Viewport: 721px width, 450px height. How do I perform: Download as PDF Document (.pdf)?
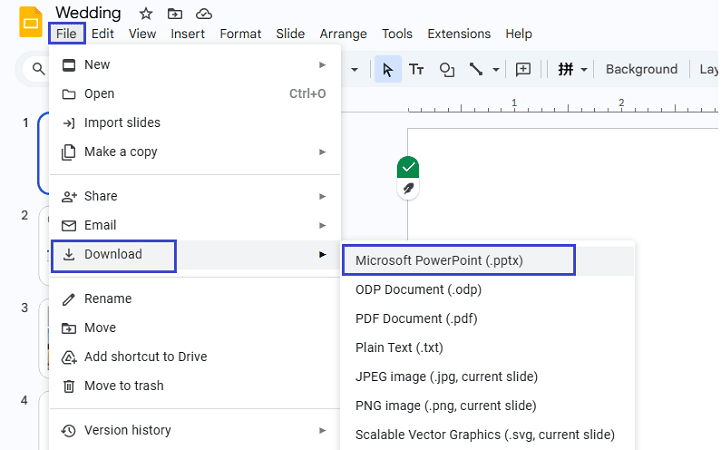coord(487,319)
